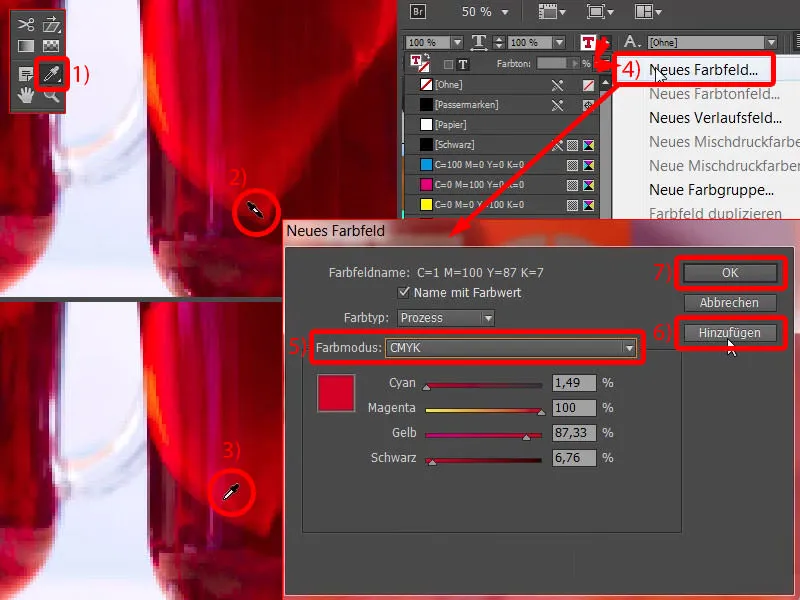
Task: Select the Hand tool
Action: click(26, 95)
